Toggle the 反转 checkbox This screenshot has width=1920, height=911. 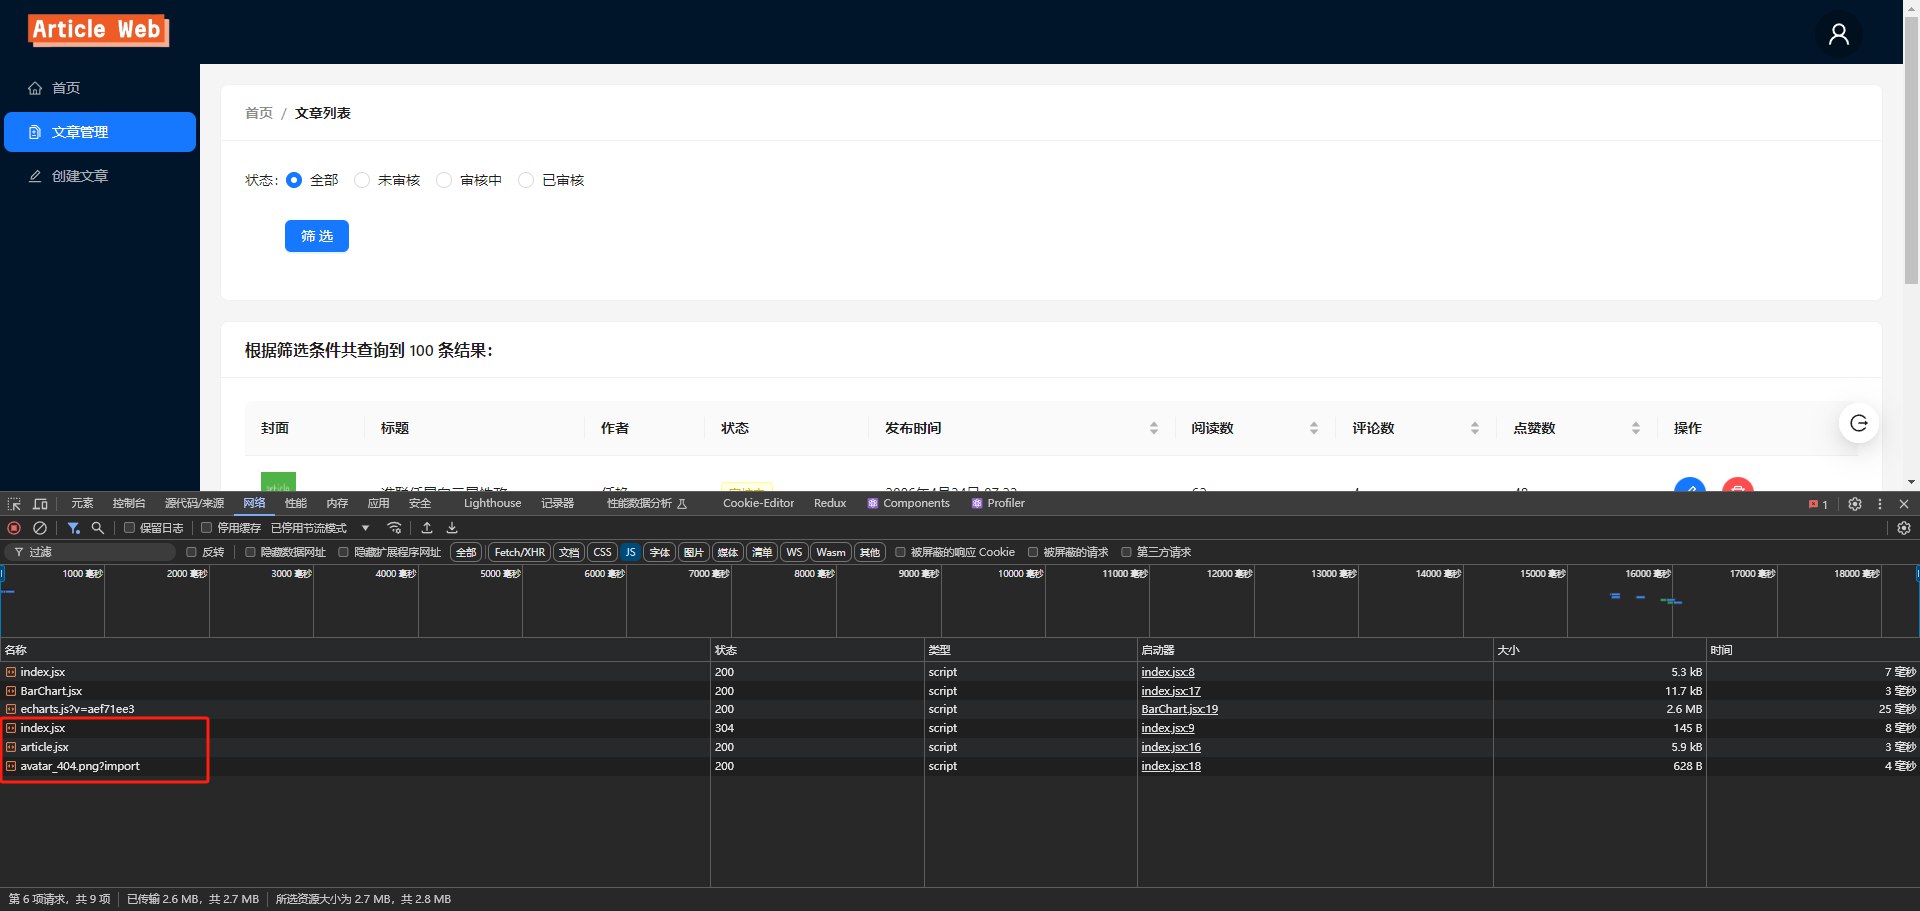coord(191,552)
